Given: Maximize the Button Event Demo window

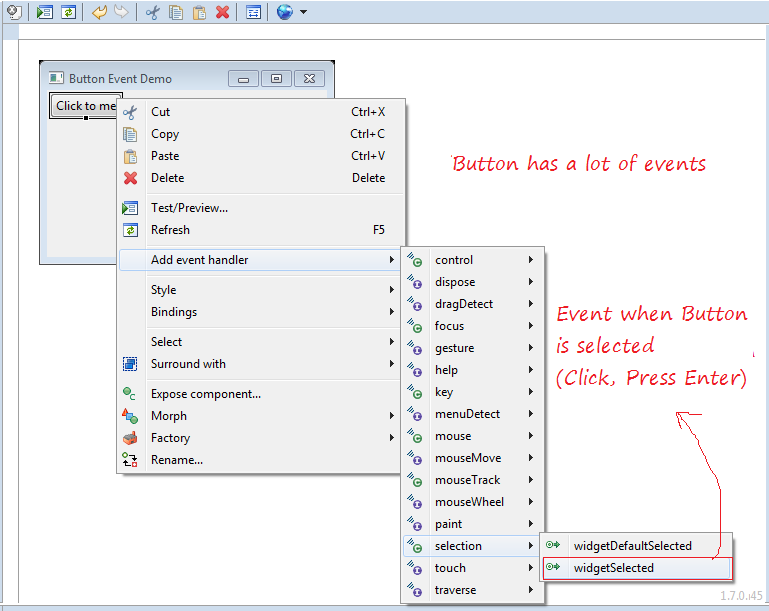Looking at the screenshot, I should (277, 78).
